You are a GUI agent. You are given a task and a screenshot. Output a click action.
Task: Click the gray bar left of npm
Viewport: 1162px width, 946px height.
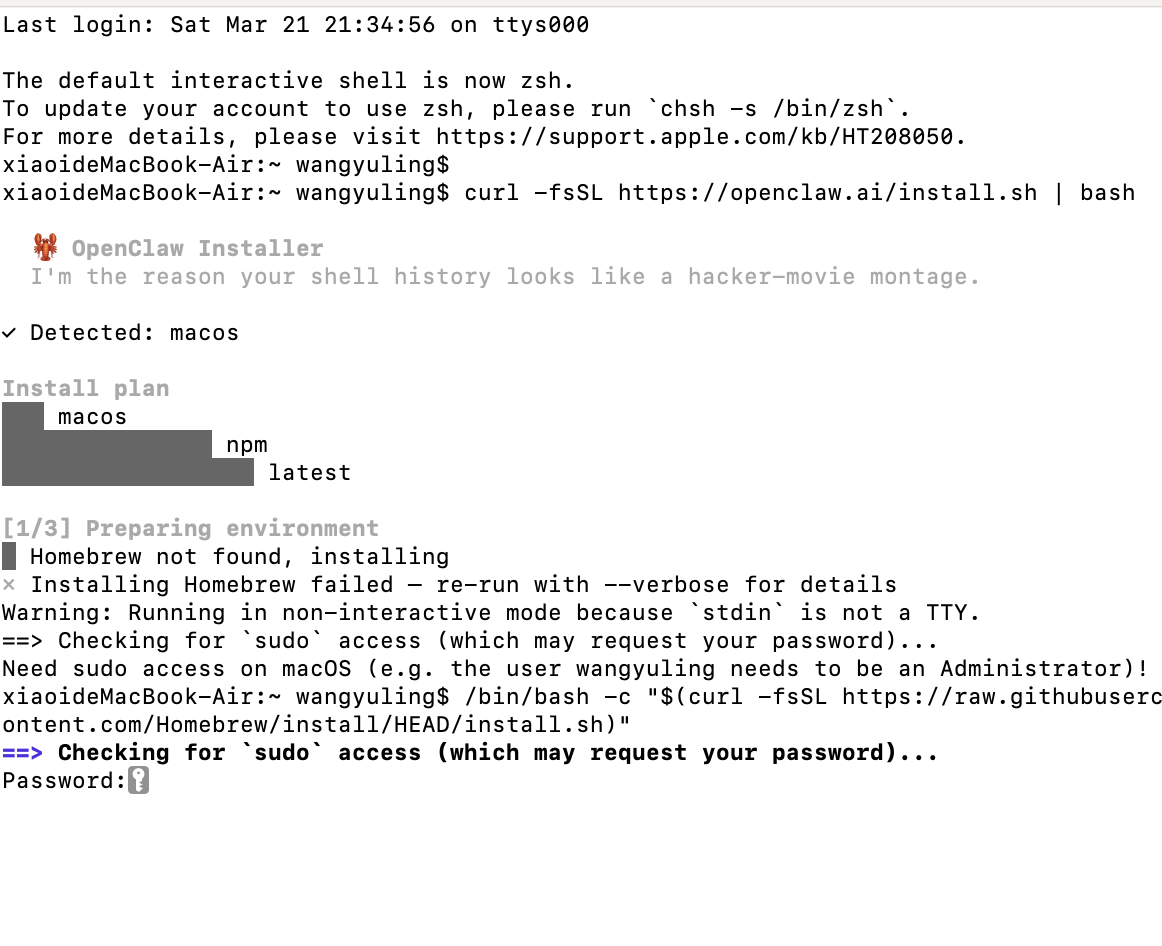point(107,445)
